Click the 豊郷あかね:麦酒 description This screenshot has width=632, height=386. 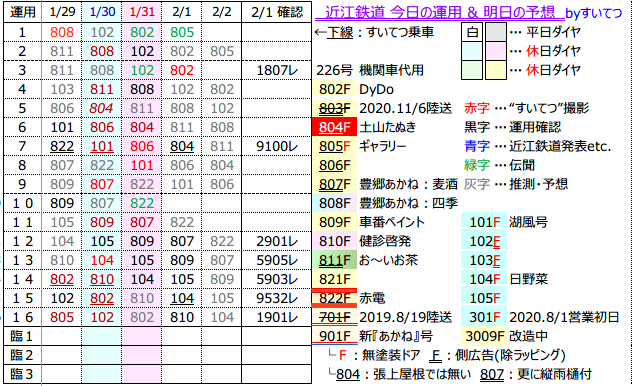click(408, 184)
